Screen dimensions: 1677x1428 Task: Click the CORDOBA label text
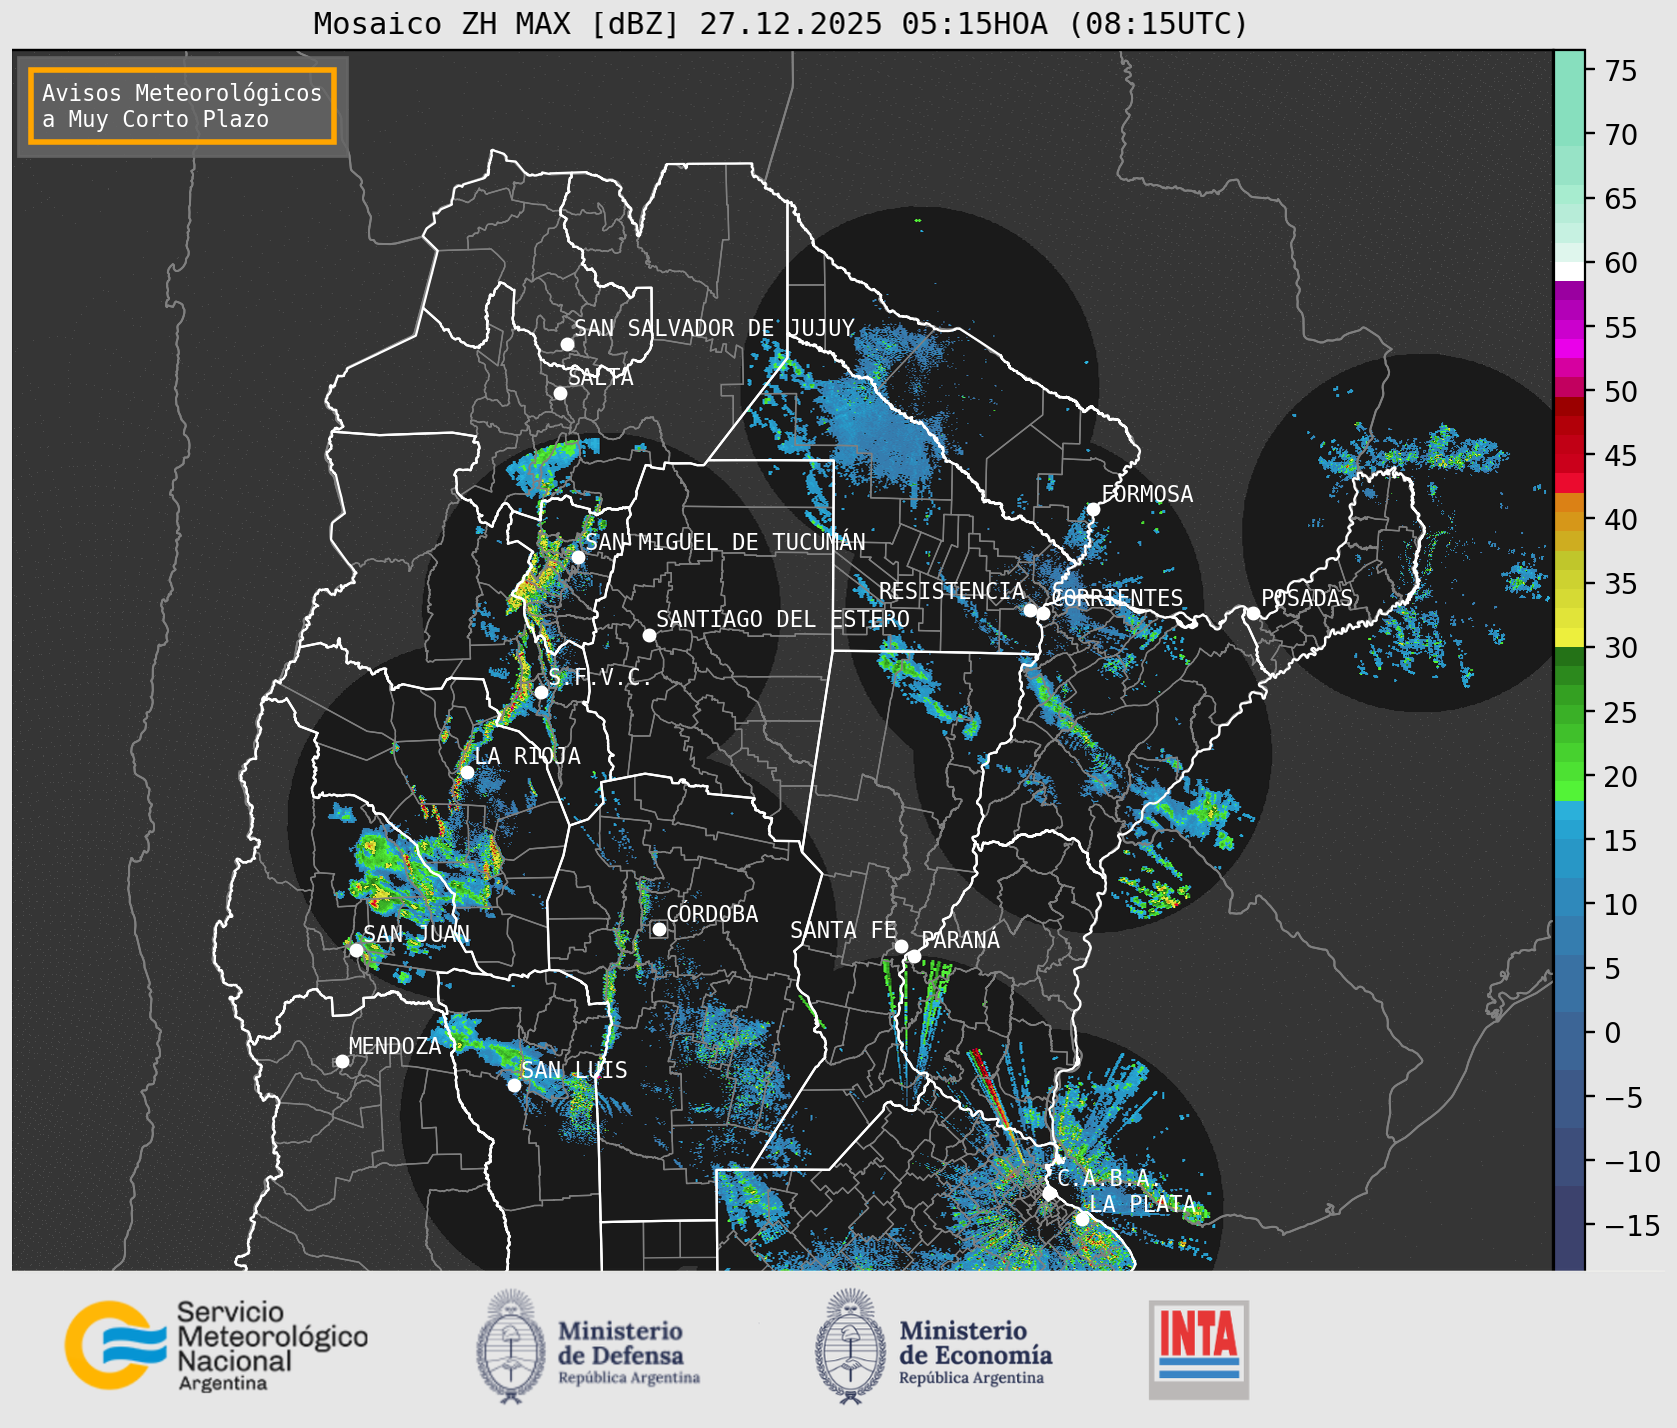tap(712, 914)
